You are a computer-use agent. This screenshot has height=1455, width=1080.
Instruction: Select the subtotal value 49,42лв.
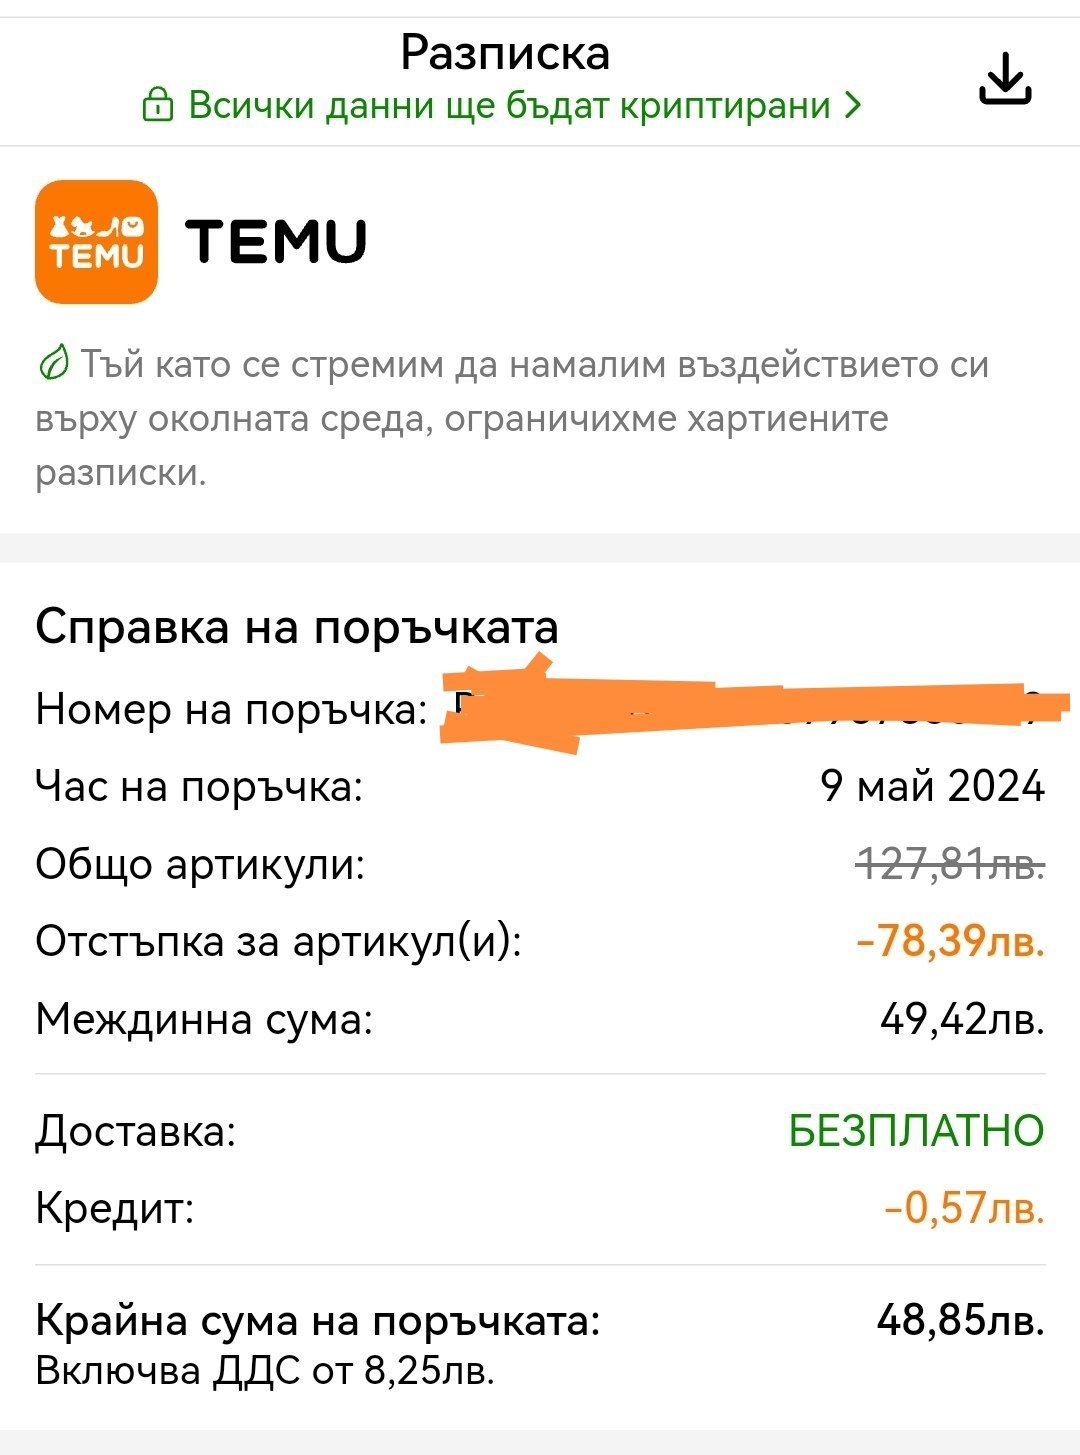tap(962, 1019)
